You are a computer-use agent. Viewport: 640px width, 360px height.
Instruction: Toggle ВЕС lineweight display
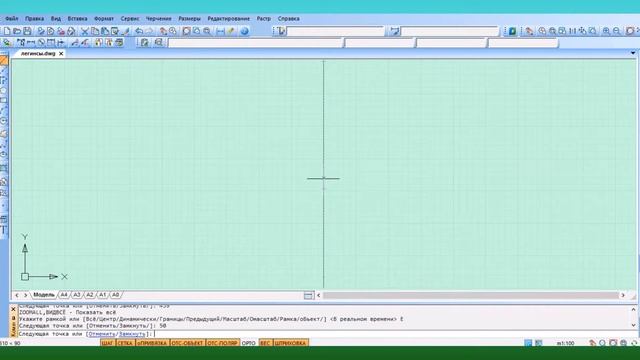pyautogui.click(x=265, y=343)
